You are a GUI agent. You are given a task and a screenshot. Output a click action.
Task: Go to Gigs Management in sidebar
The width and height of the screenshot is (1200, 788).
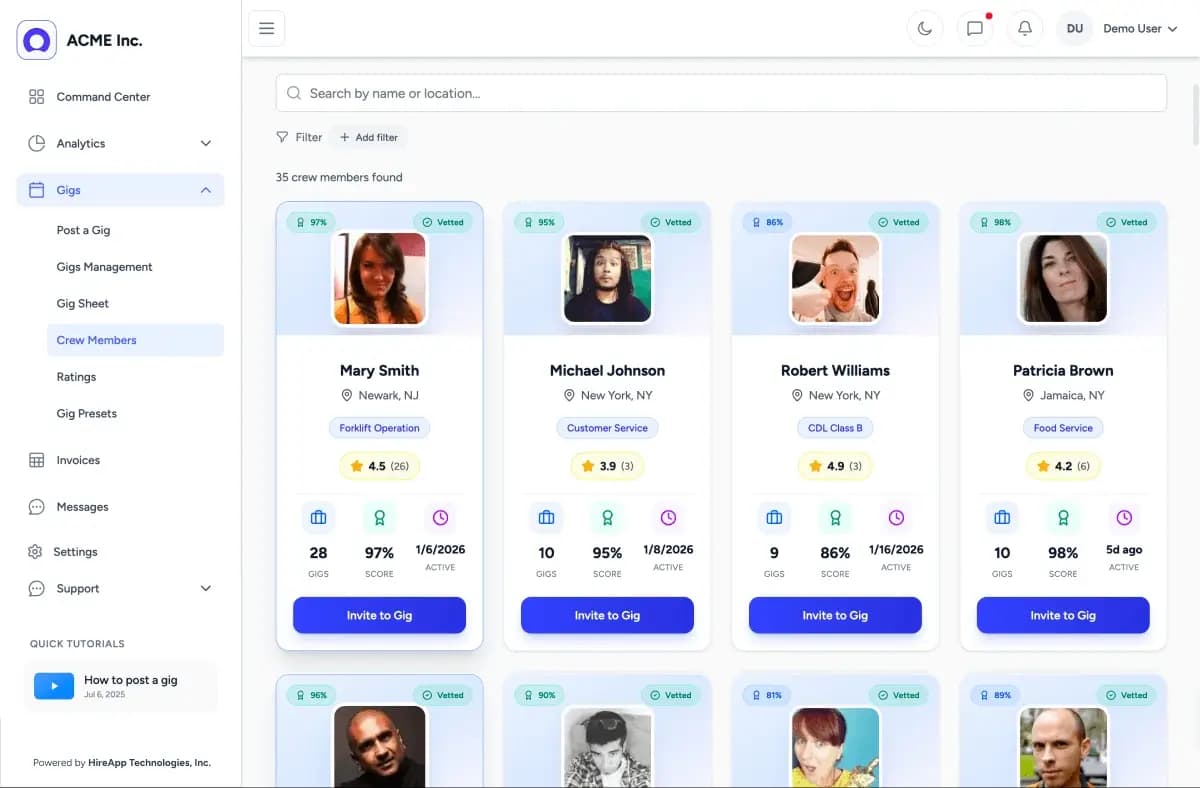coord(104,267)
